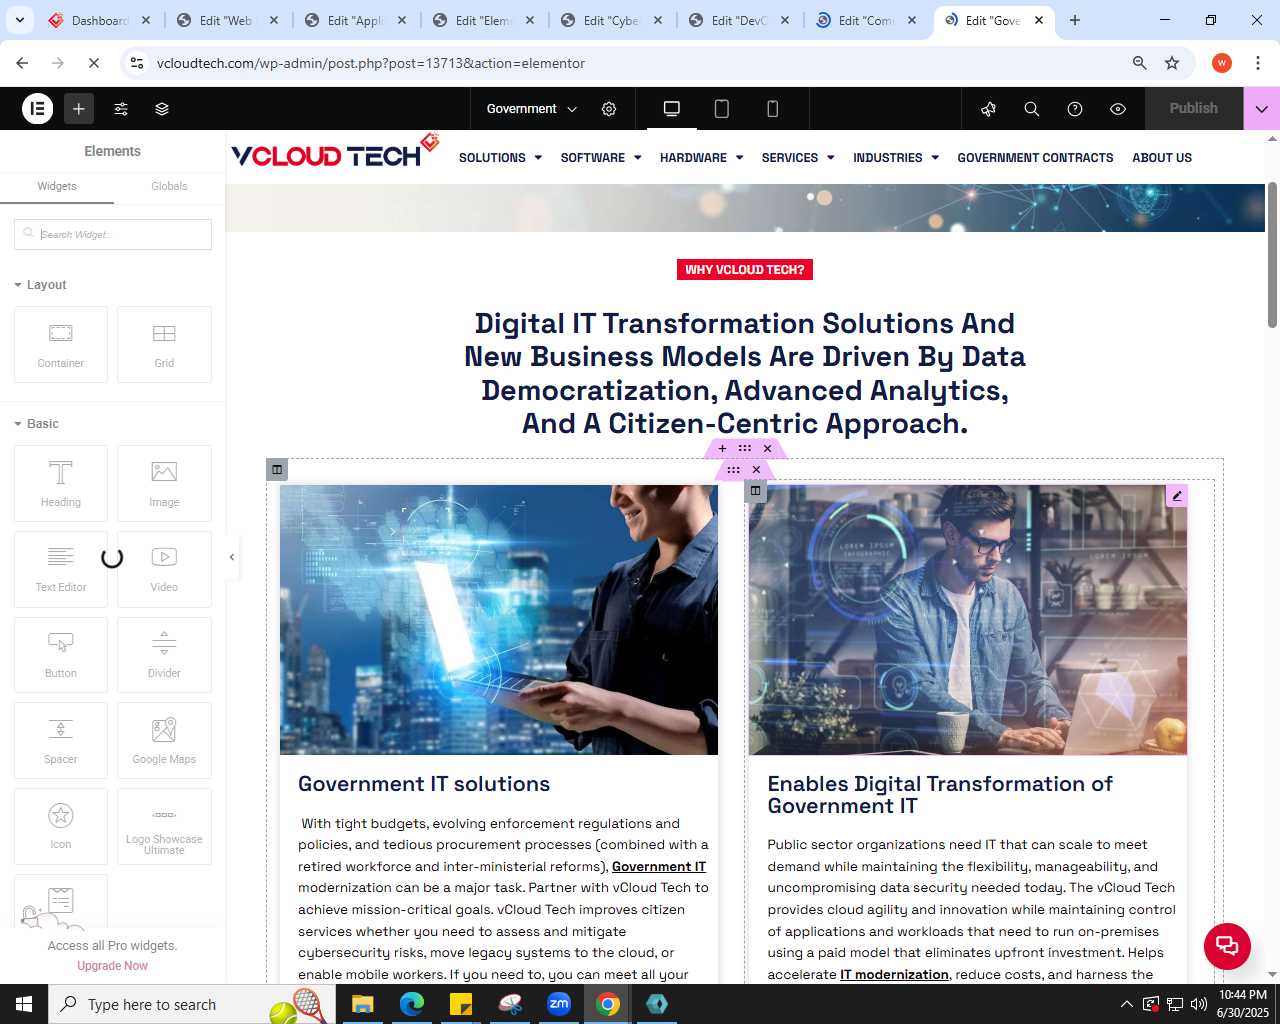Bookmark this page star icon
The image size is (1280, 1024).
point(1172,63)
